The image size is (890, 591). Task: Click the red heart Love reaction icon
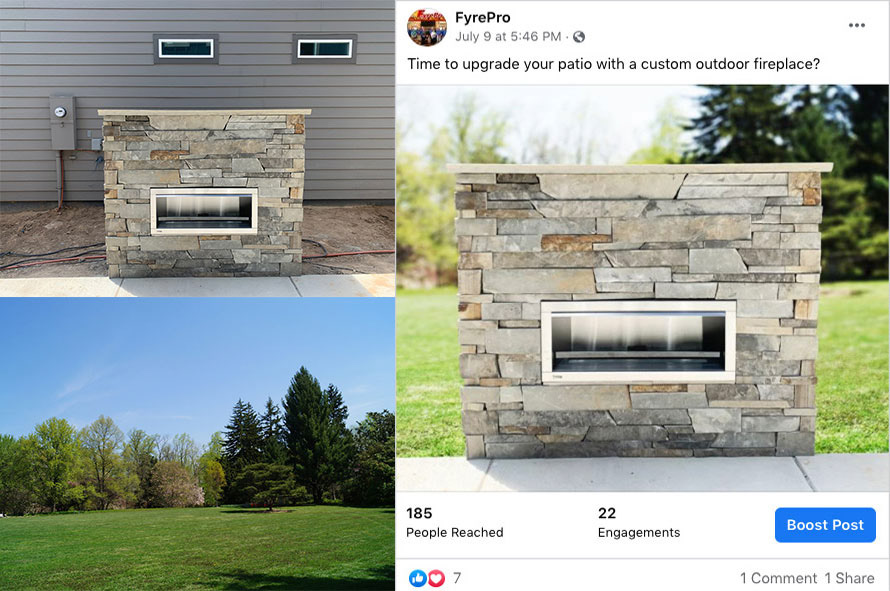point(435,578)
